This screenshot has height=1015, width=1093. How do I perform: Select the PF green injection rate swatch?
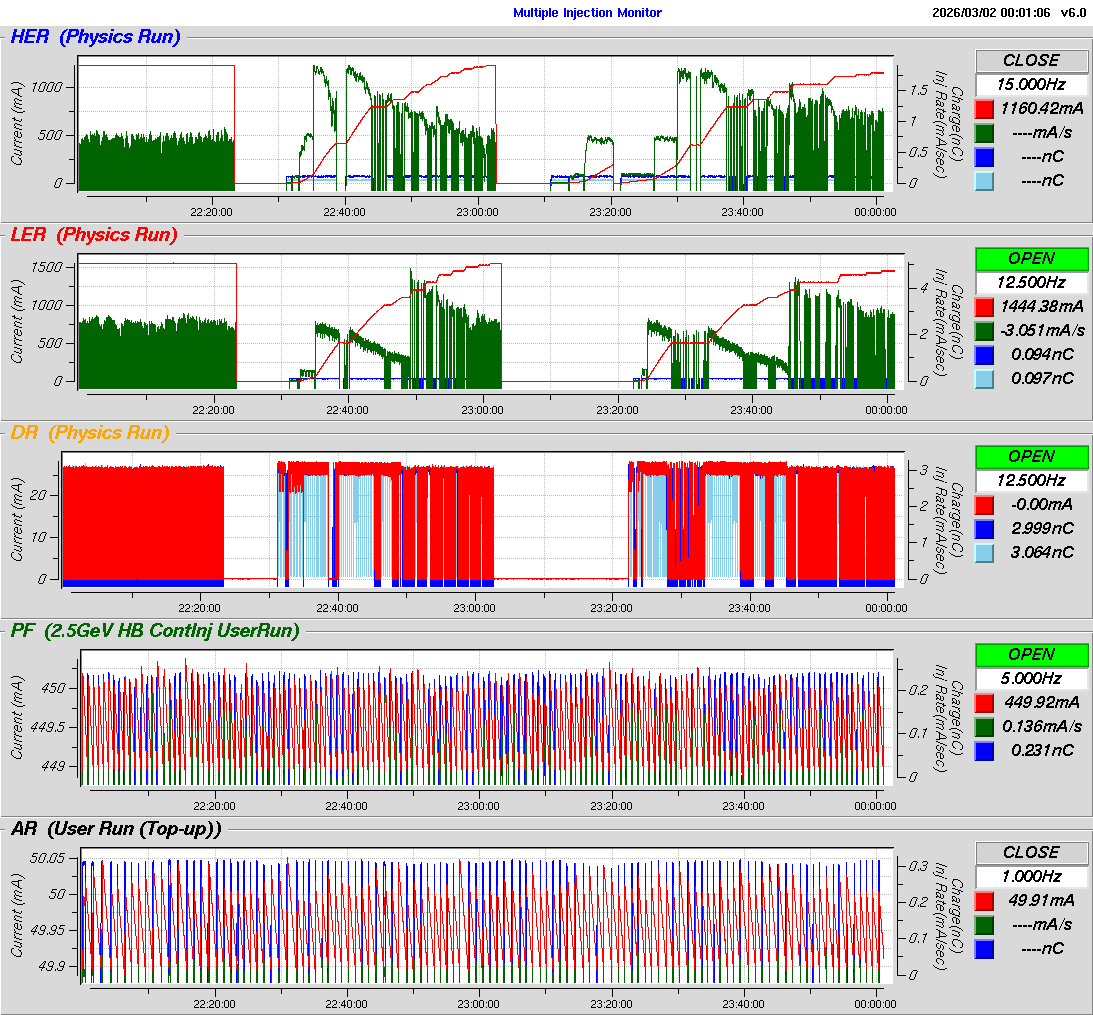point(984,726)
